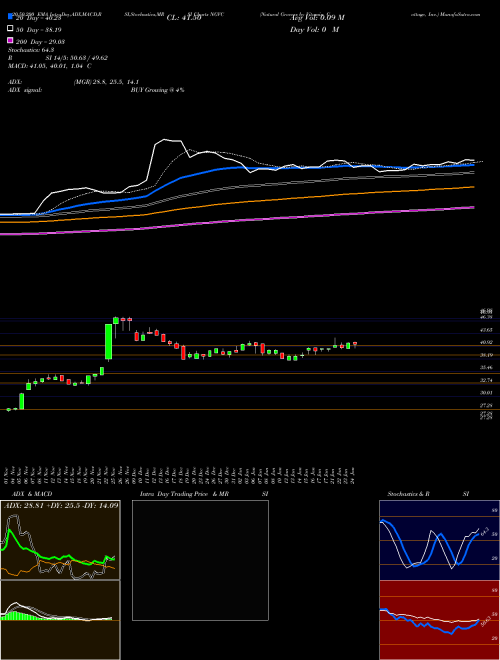Click the 'BUY Growing @ 4%' signal text
This screenshot has height=660, width=500.
point(157,90)
